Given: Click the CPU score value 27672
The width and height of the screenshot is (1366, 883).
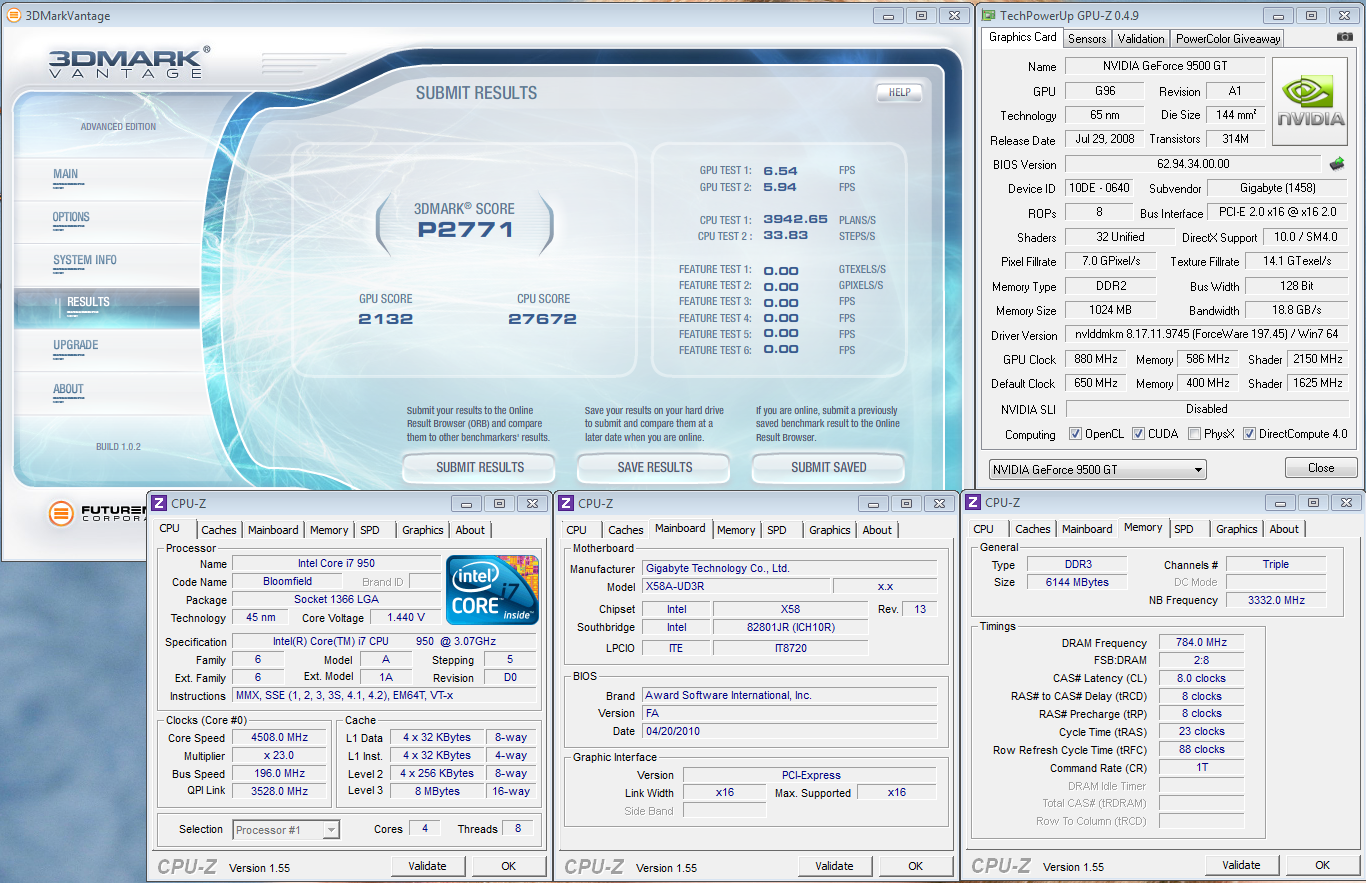Looking at the screenshot, I should 542,319.
